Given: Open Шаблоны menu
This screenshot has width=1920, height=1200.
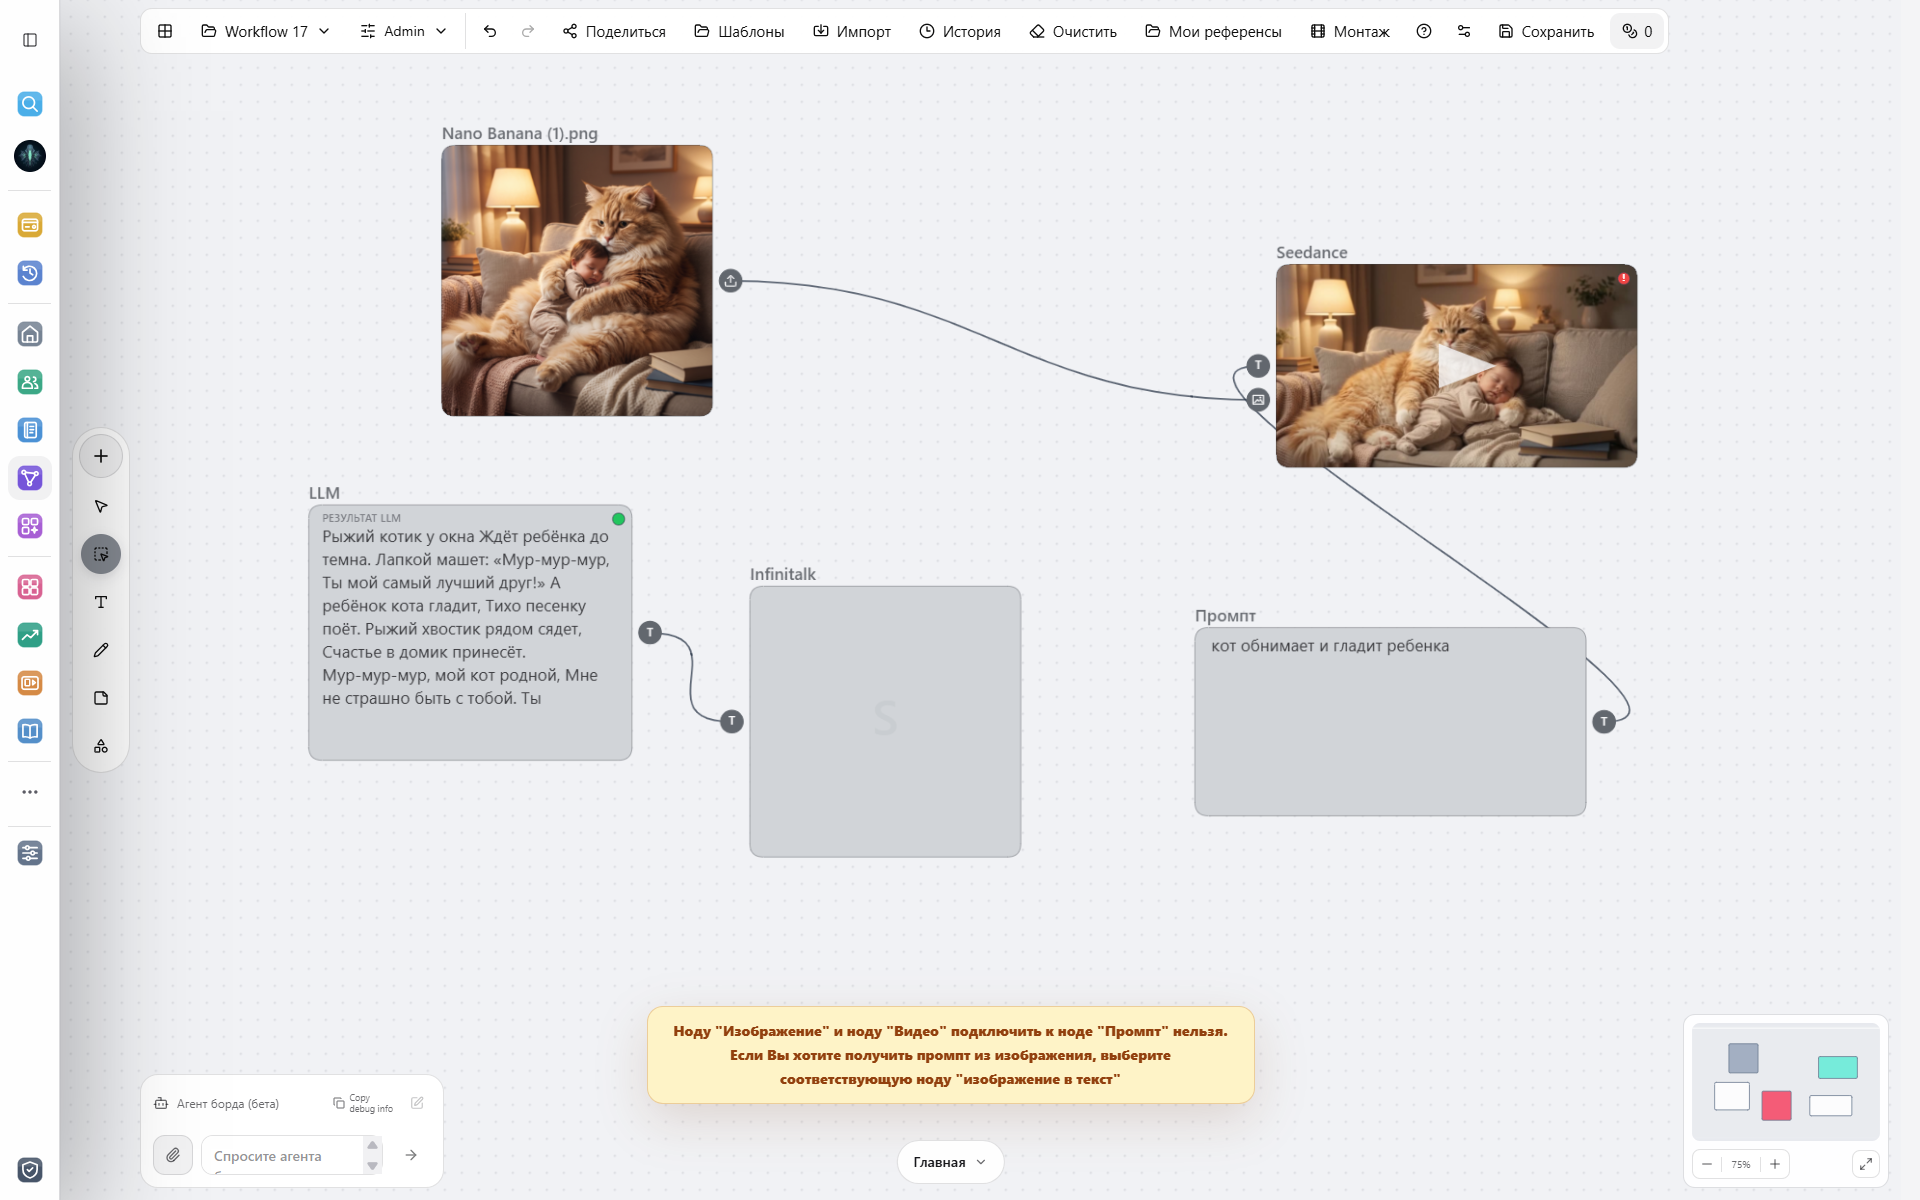Looking at the screenshot, I should click(x=739, y=31).
